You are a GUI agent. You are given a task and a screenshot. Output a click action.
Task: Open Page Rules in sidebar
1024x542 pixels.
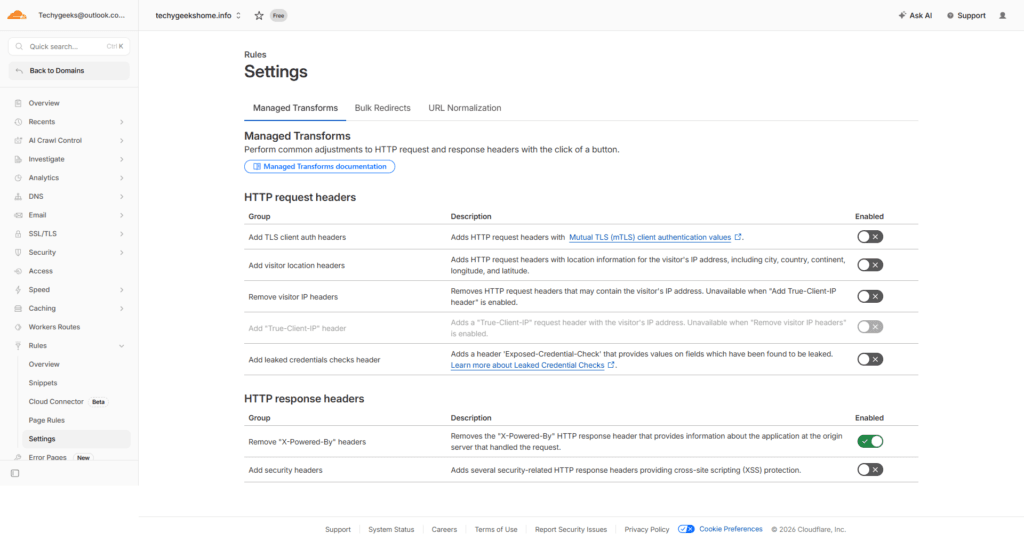point(47,420)
